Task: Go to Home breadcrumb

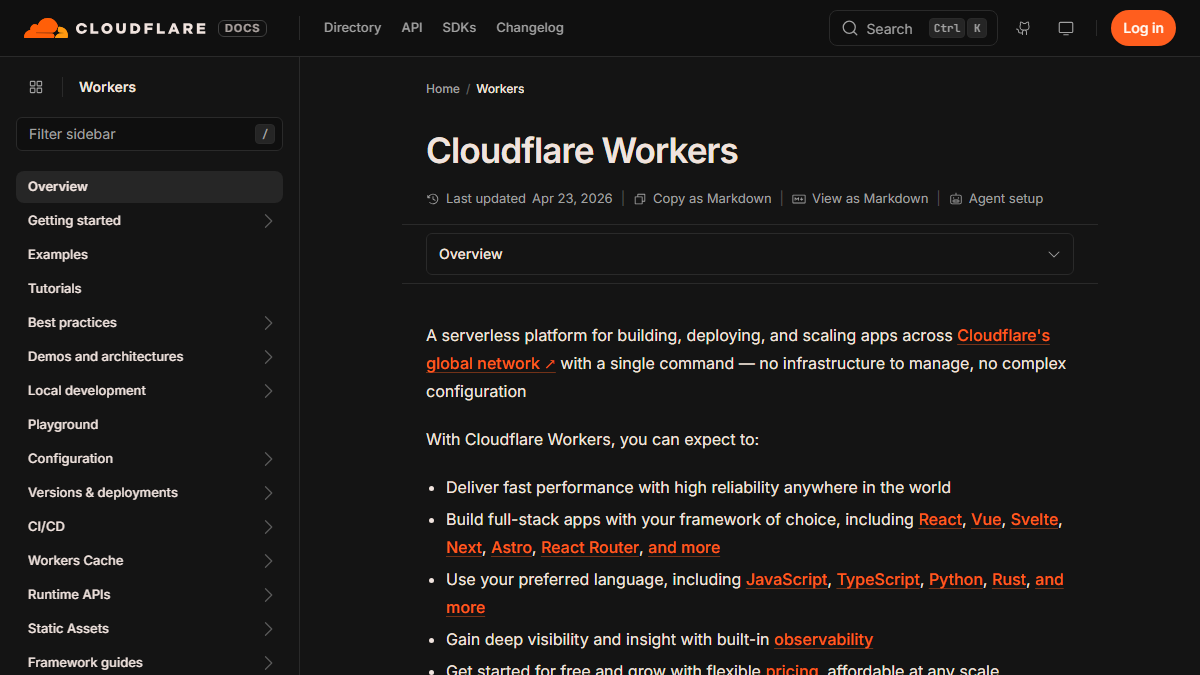Action: click(x=443, y=89)
